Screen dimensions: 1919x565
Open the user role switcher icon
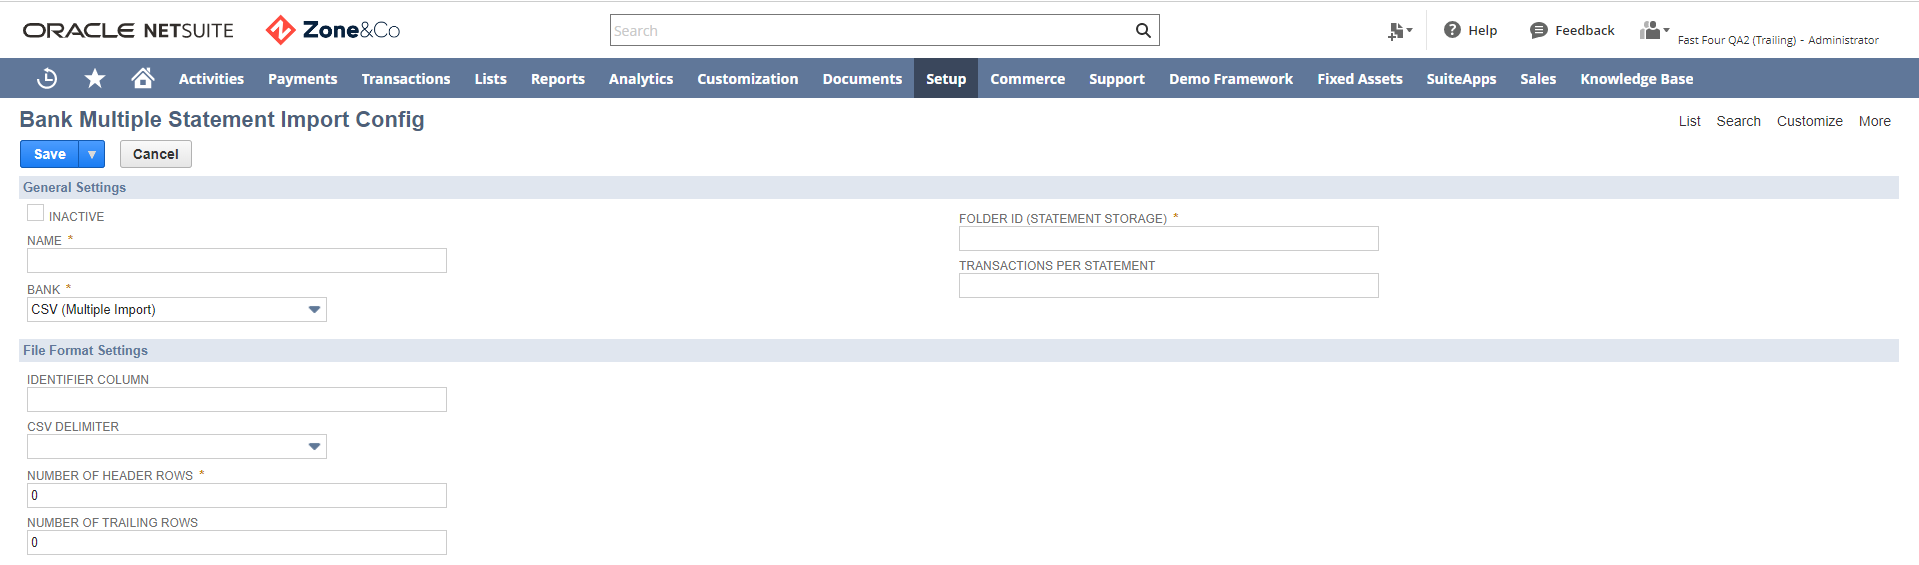coord(1654,30)
